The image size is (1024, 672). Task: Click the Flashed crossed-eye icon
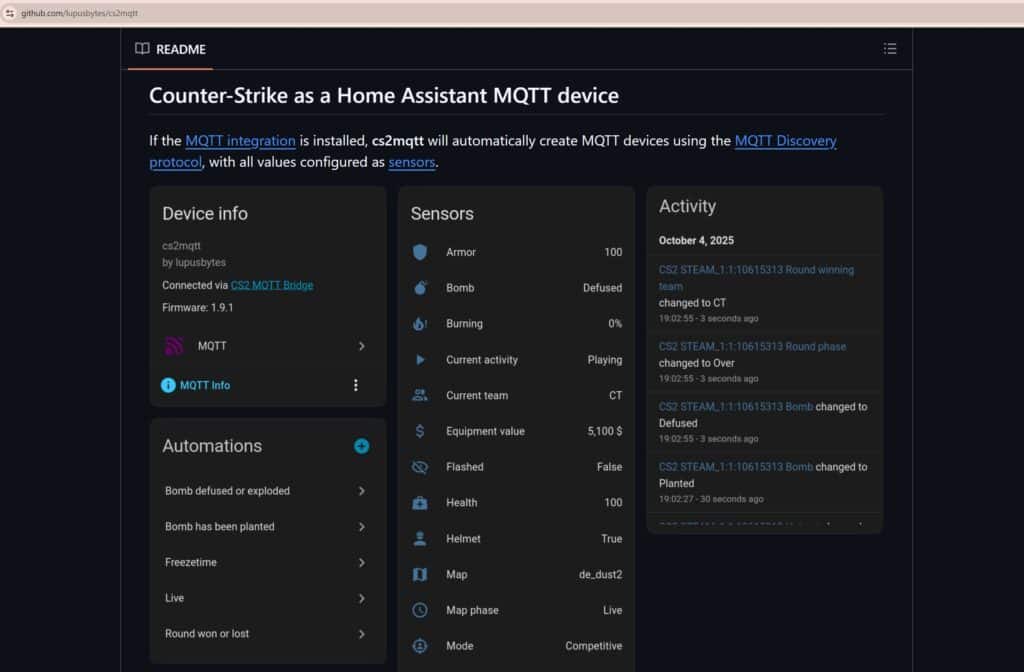coord(420,467)
